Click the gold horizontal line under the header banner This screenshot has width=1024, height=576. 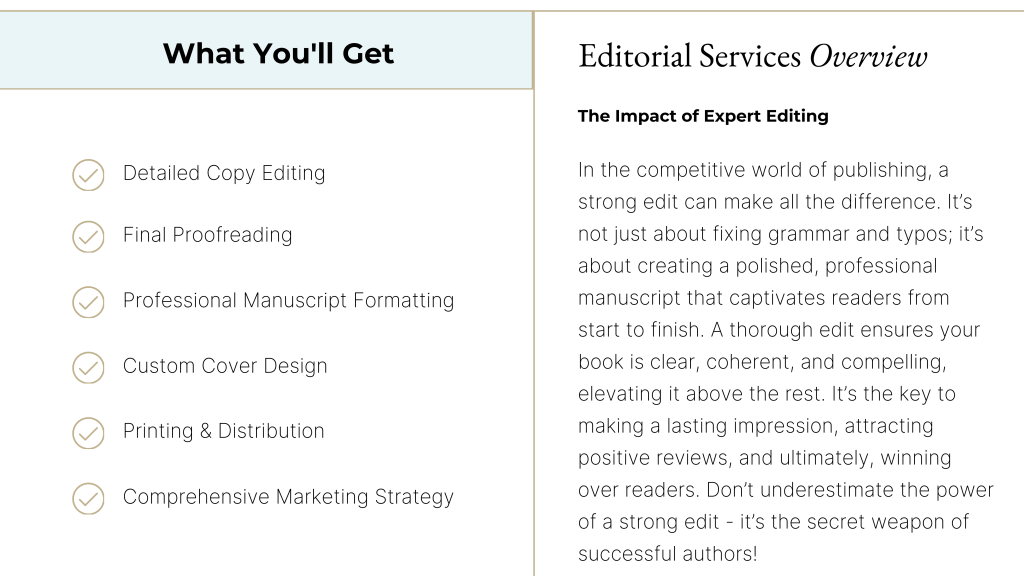[x=266, y=89]
